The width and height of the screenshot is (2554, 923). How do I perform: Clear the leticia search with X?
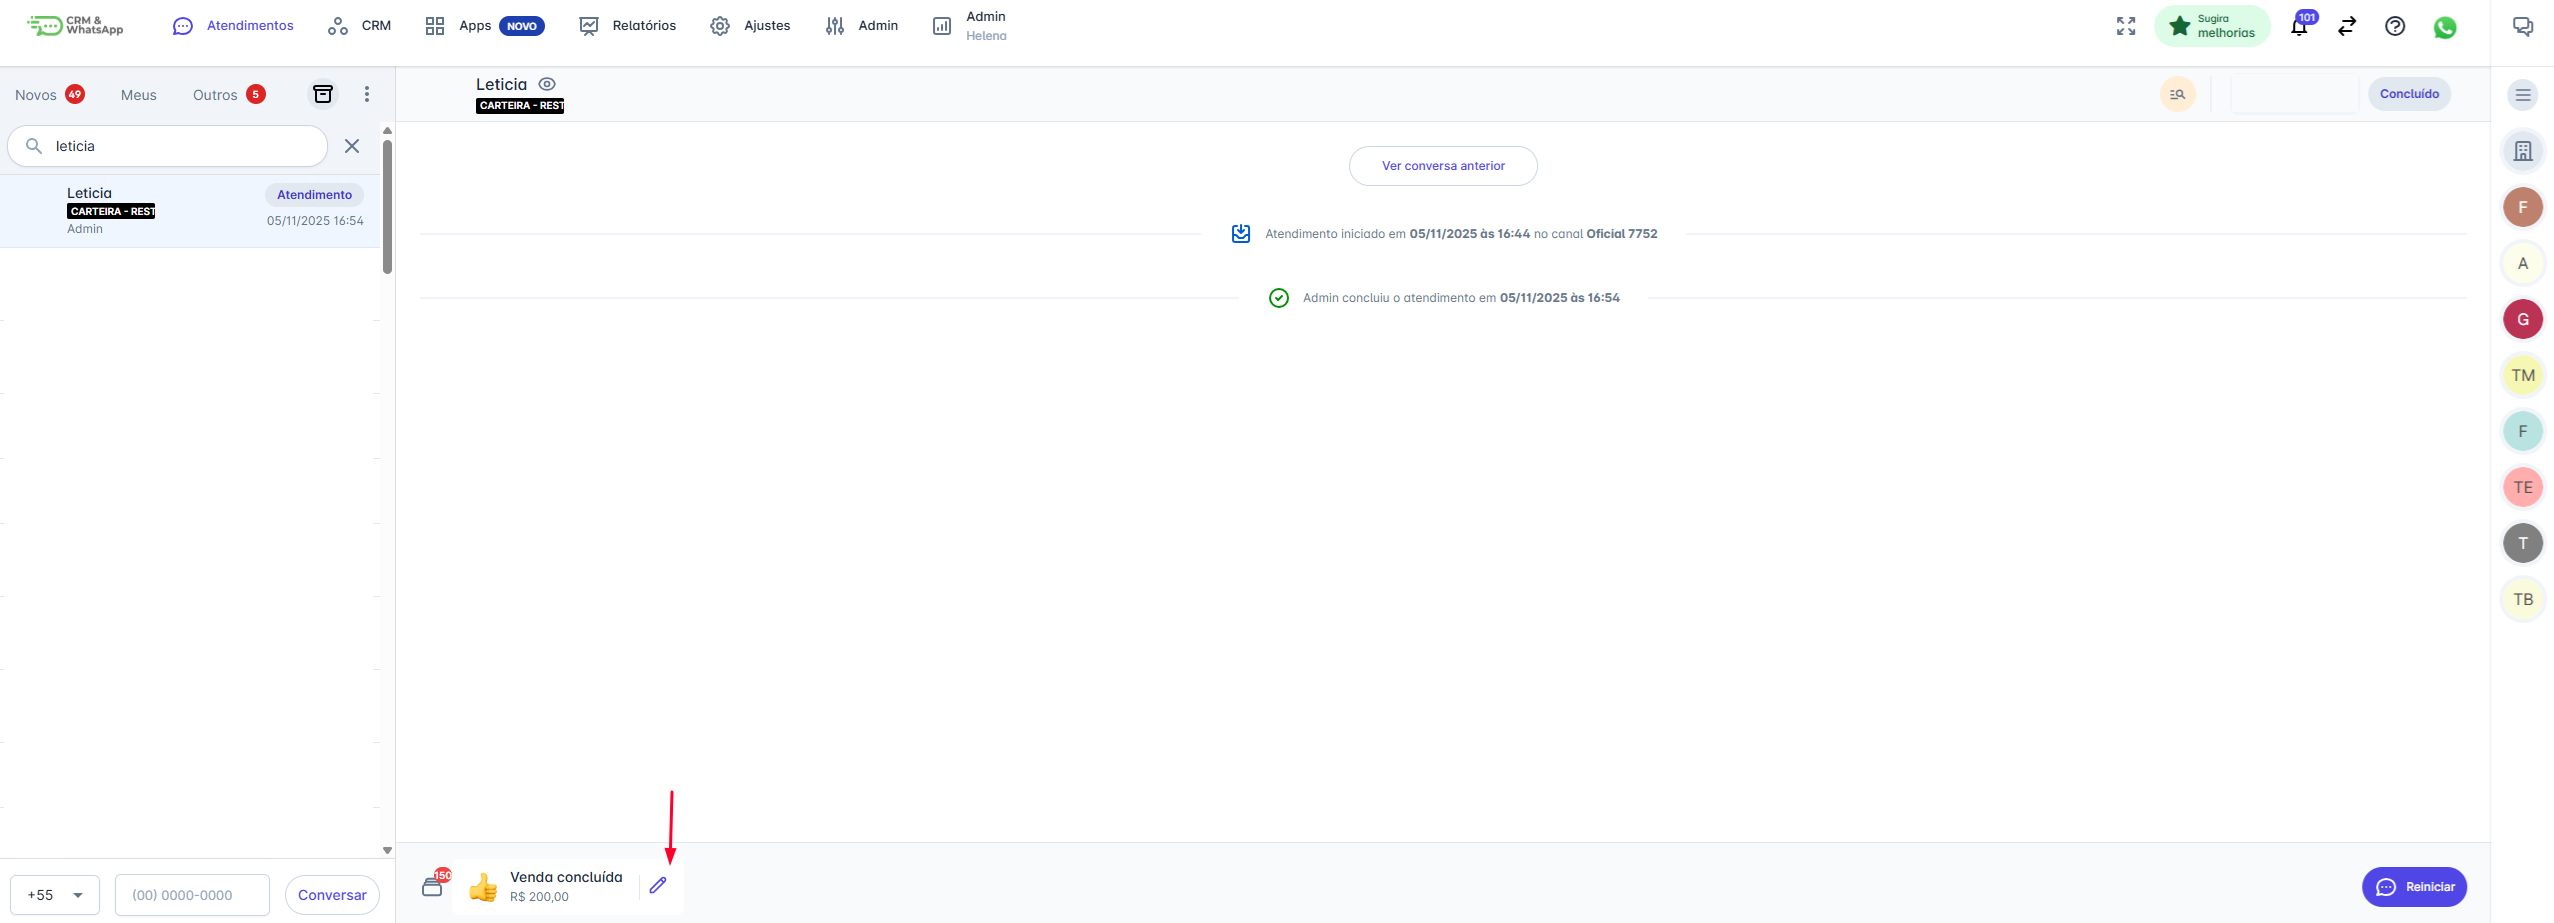tap(352, 146)
